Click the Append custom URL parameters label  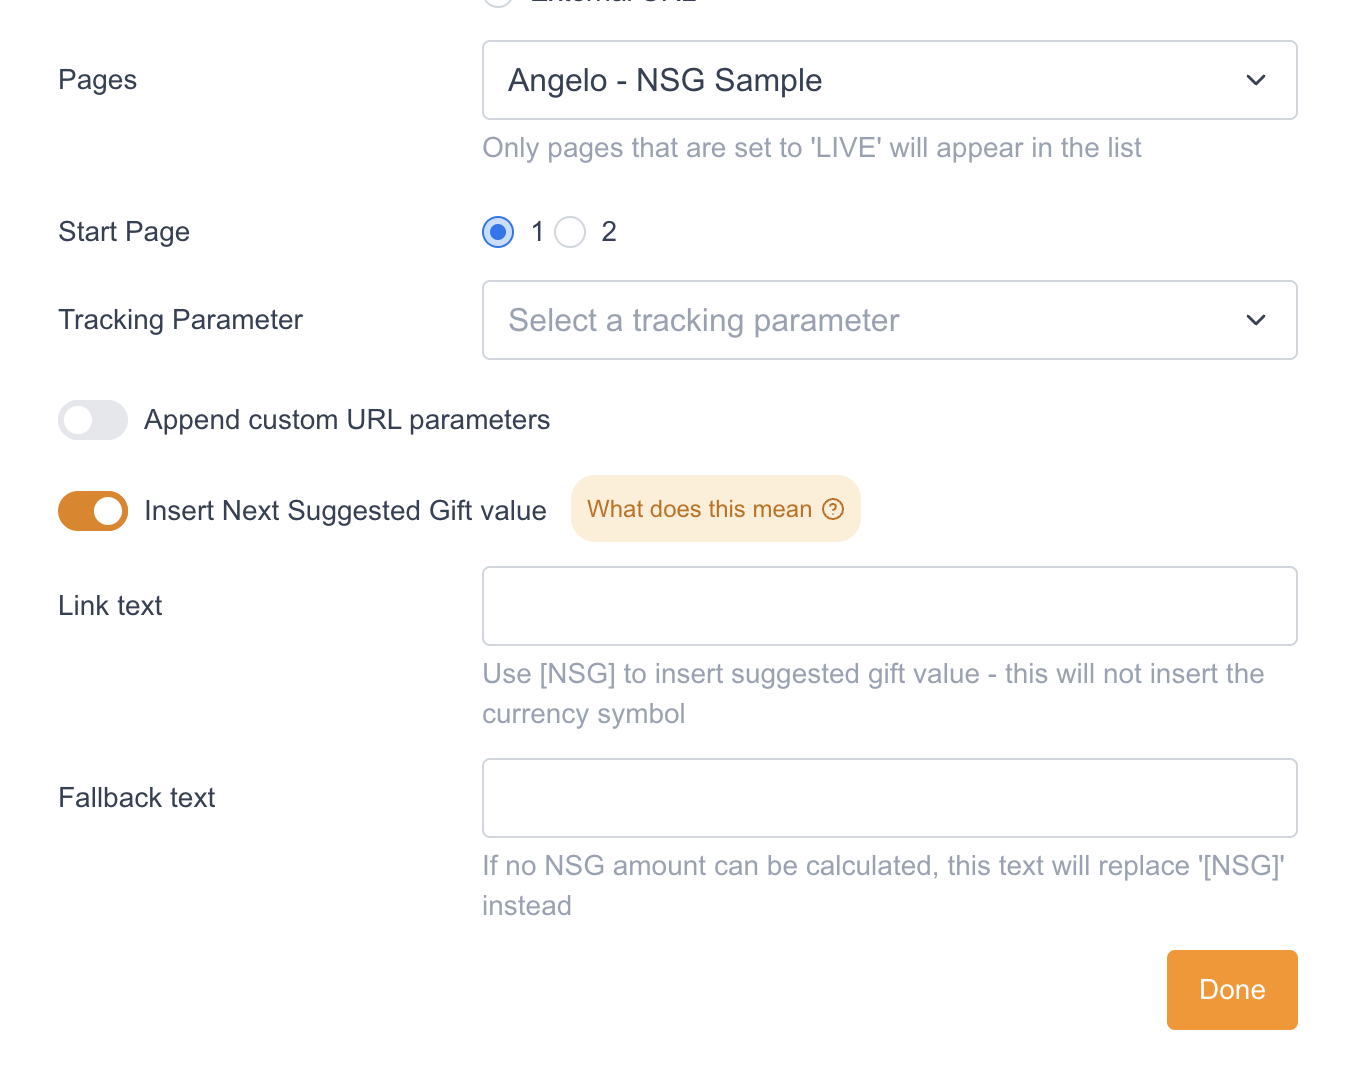pyautogui.click(x=347, y=420)
